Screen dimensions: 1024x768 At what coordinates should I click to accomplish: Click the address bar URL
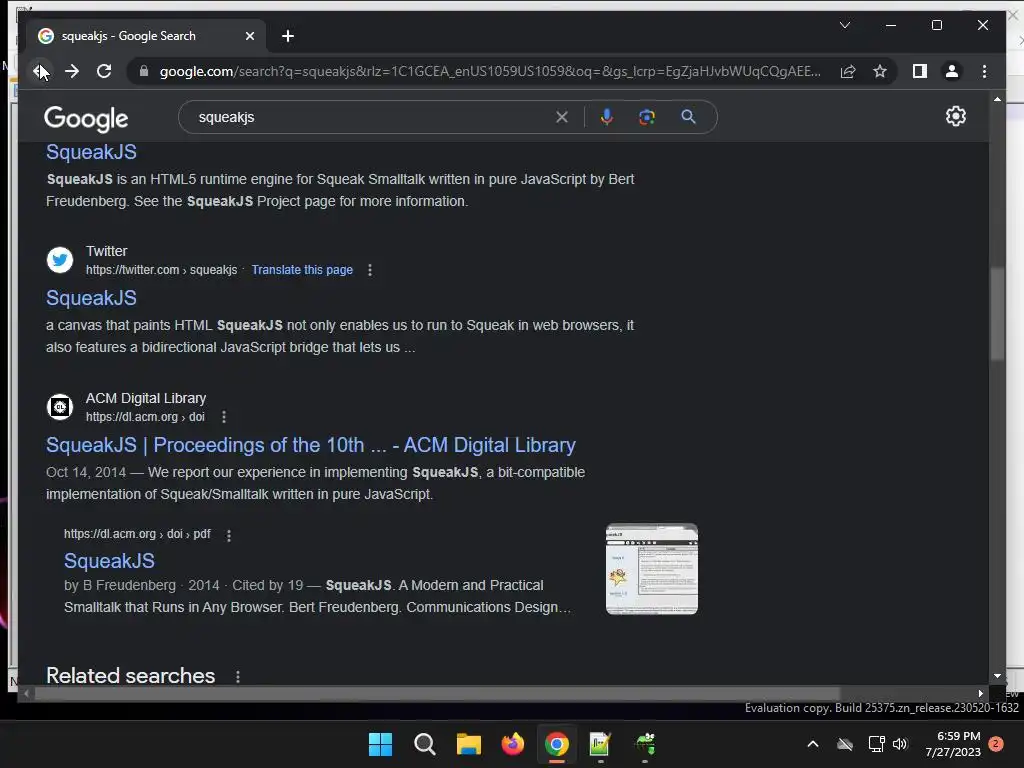(x=490, y=71)
